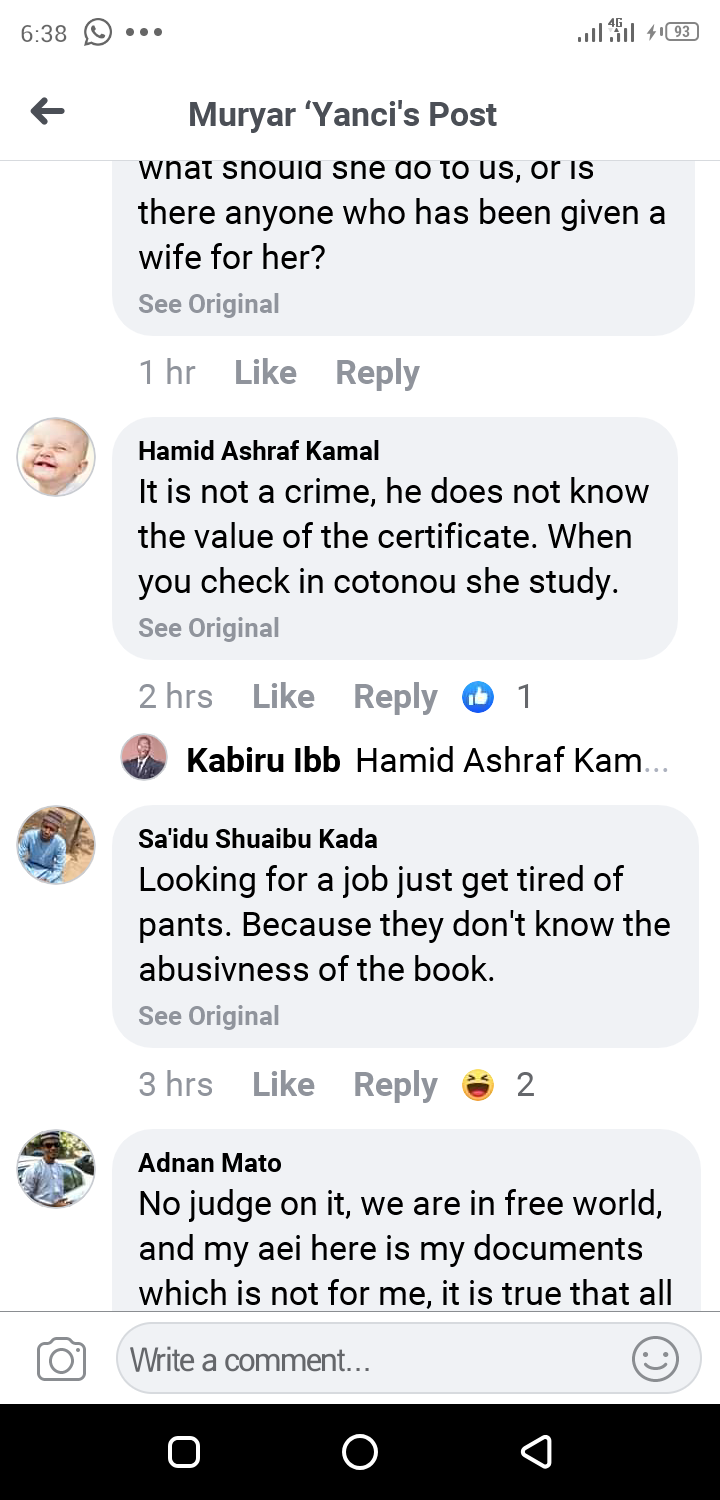Tap the Write a comment field

pyautogui.click(x=370, y=1360)
